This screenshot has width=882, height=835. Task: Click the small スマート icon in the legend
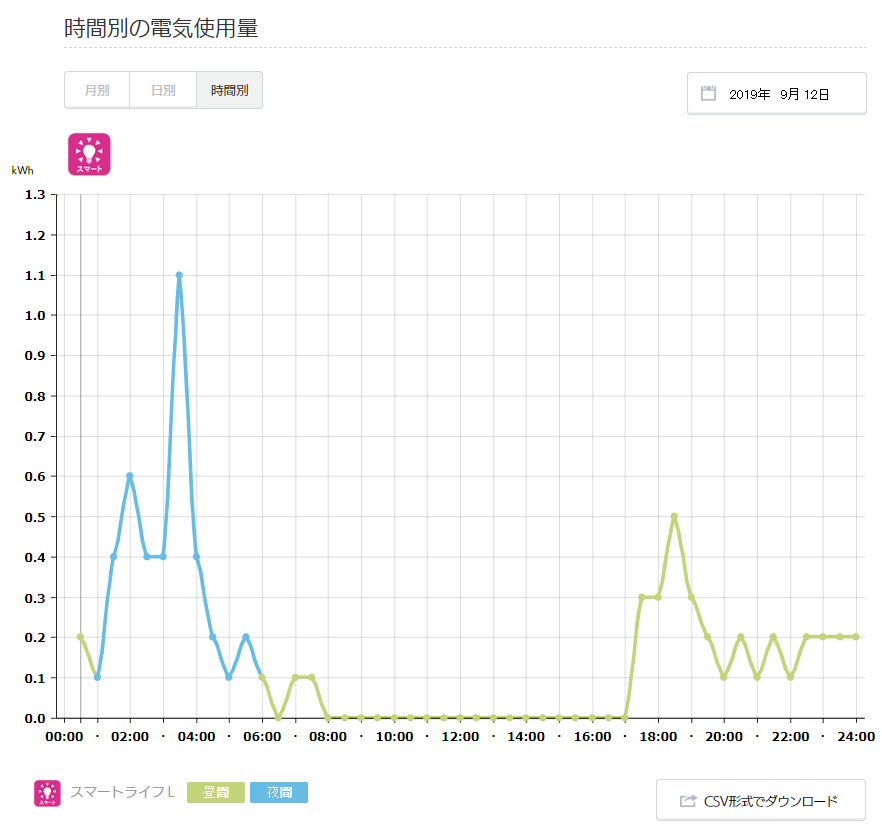47,793
